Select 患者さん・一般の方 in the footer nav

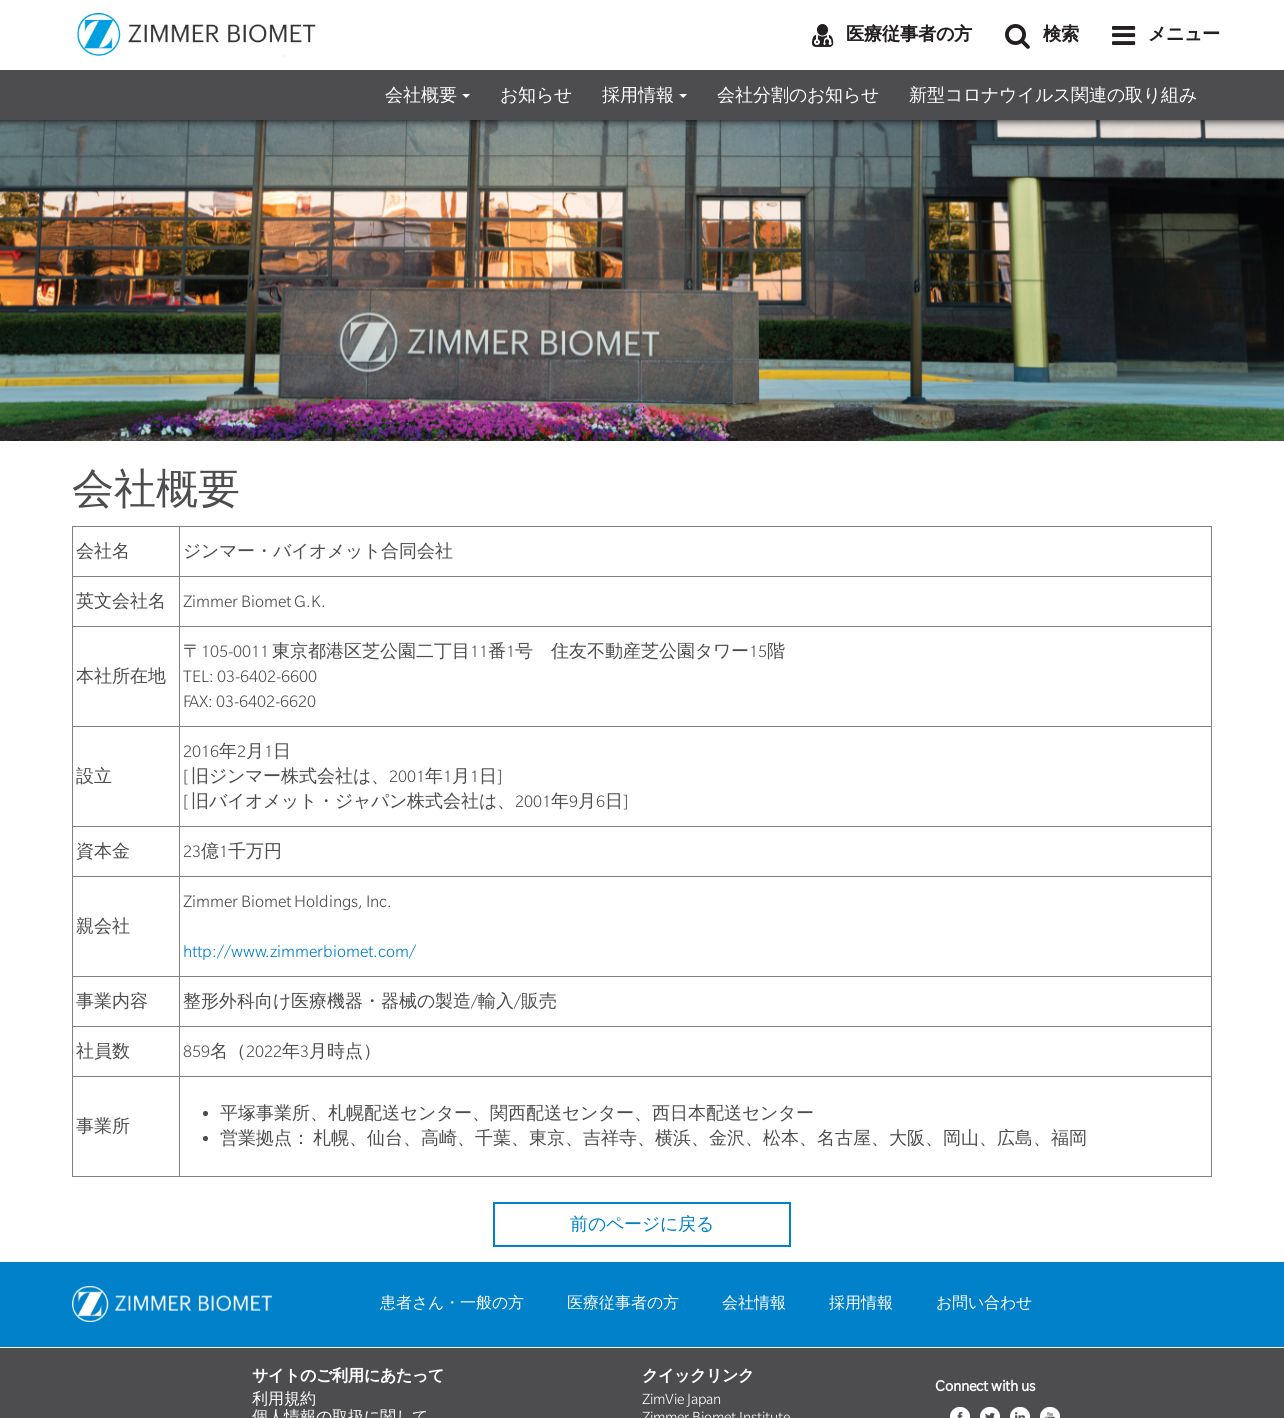coord(452,1303)
